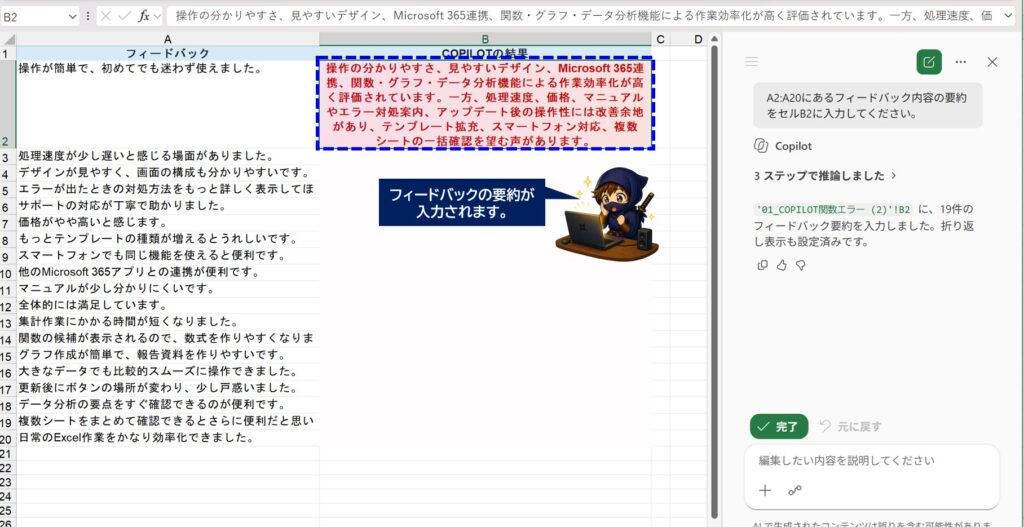
Task: Select cell もっとテンプレートの種類が増えるとうれしいです。
Action: pyautogui.click(x=168, y=239)
